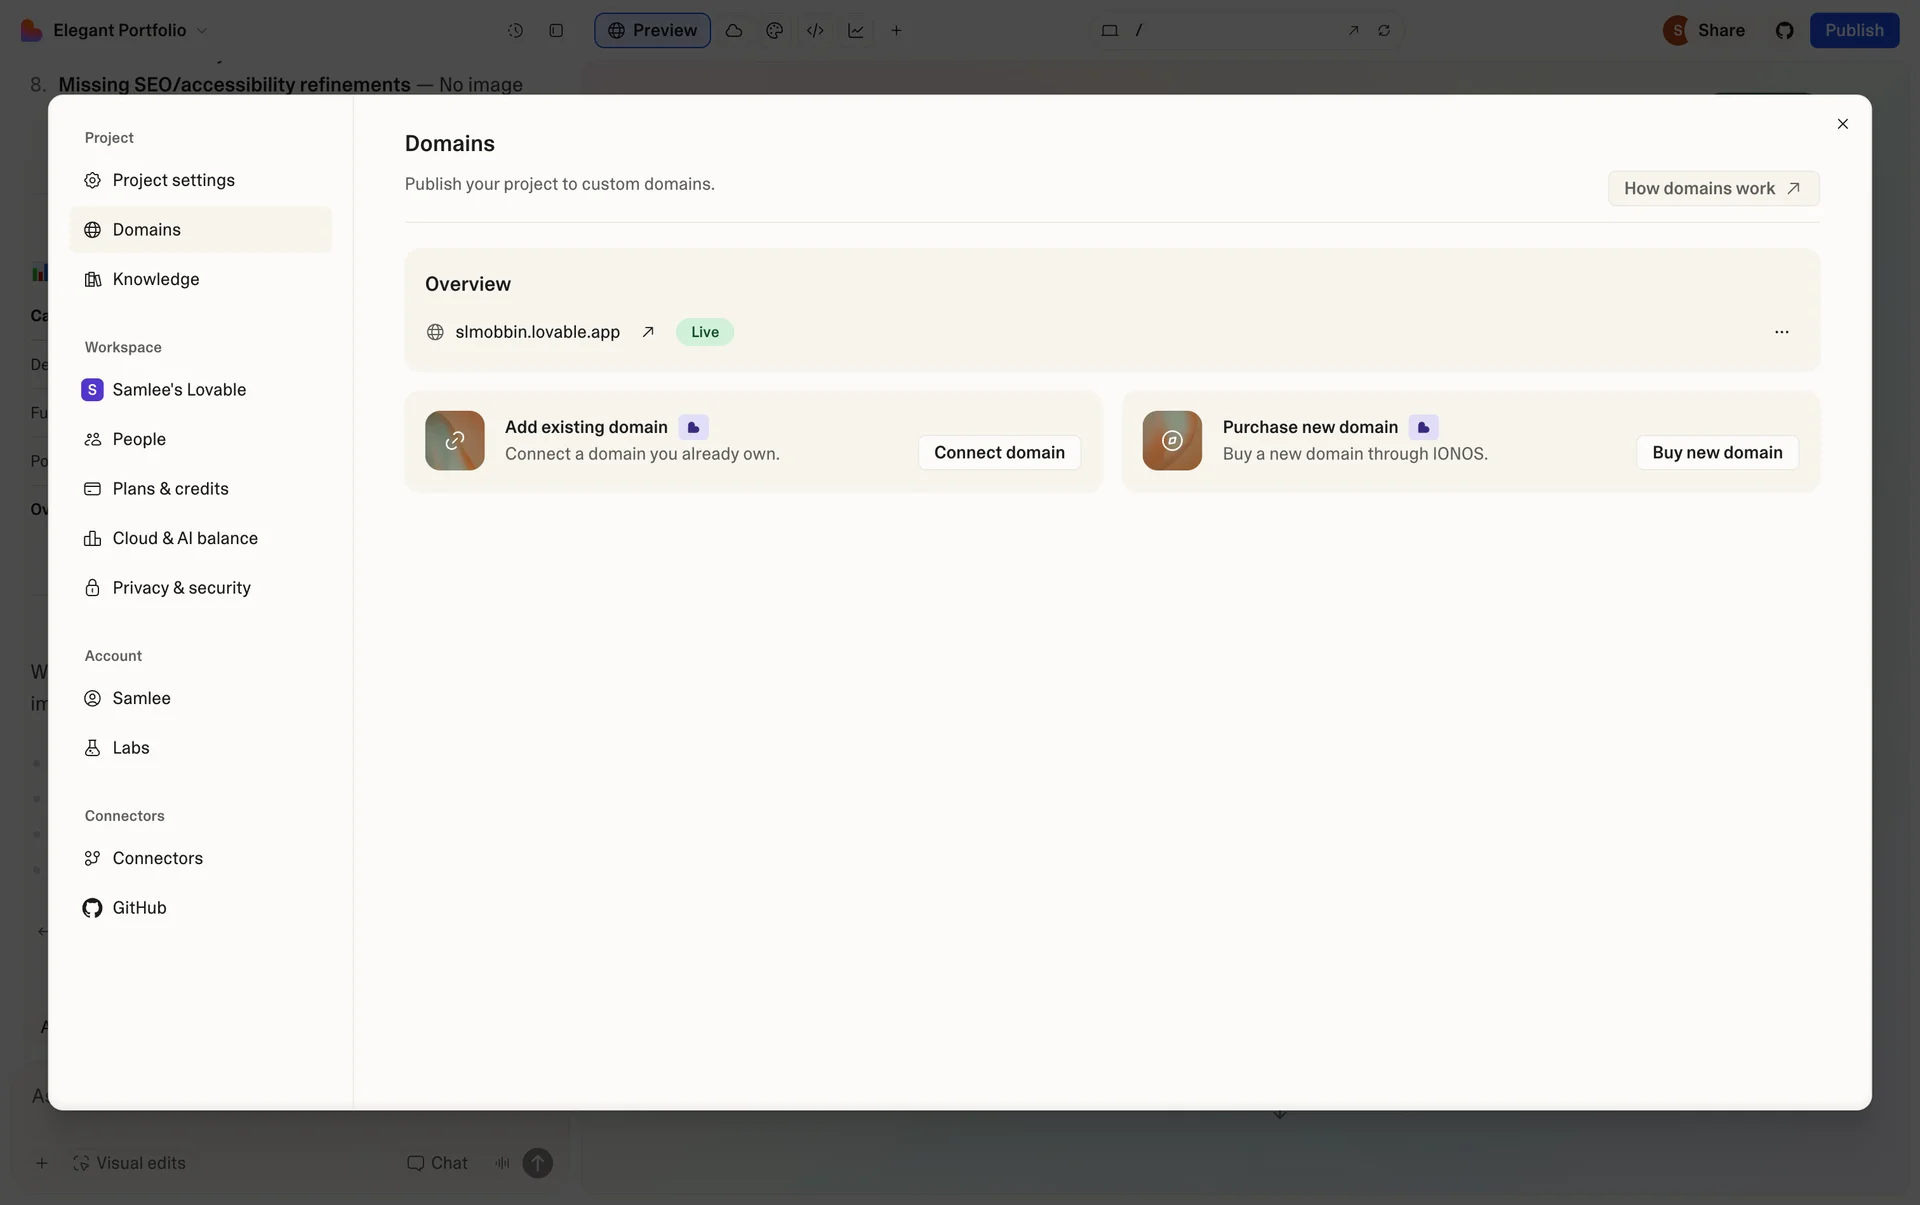The image size is (1920, 1205).
Task: Open the three-dots menu in Overview
Action: [1781, 332]
